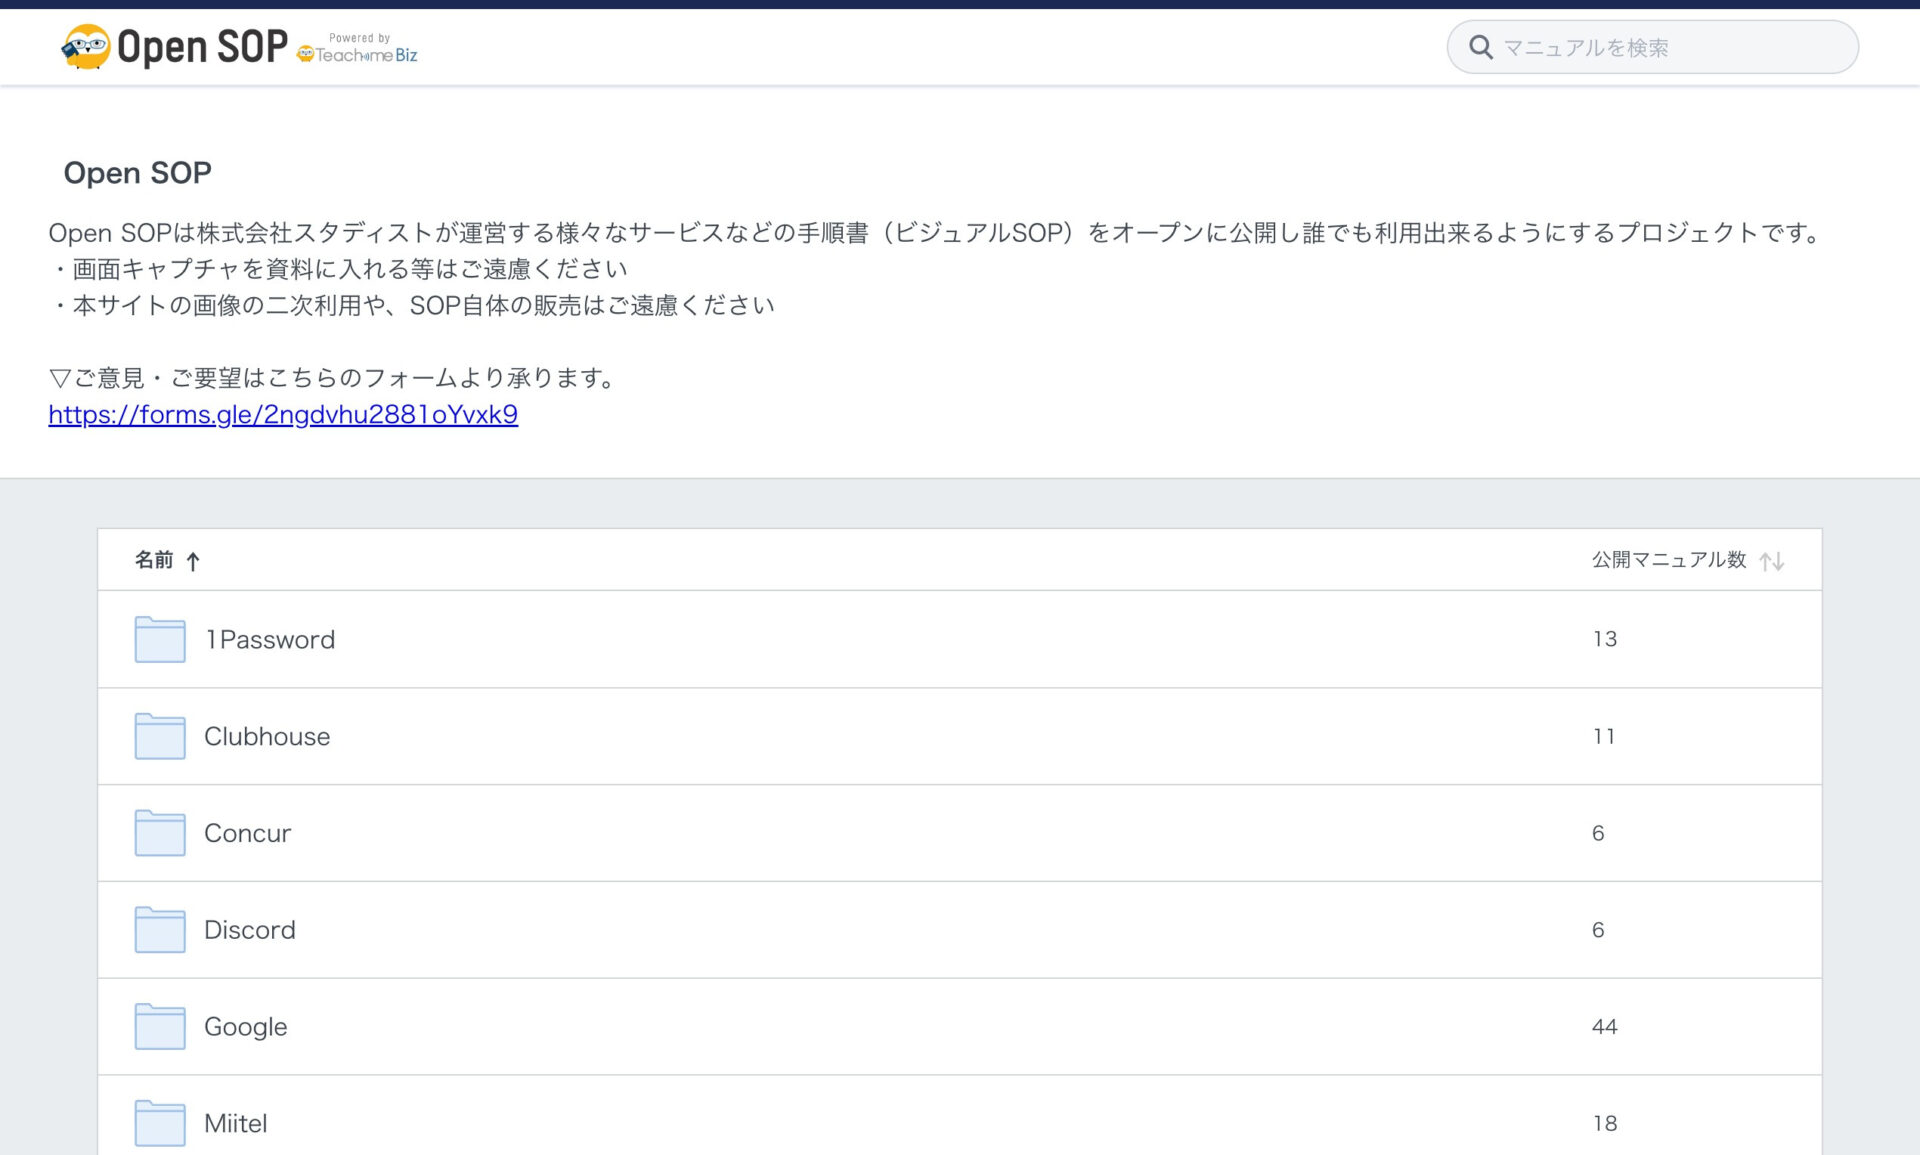The width and height of the screenshot is (1920, 1155).
Task: Select the Miitel folder name
Action: coord(236,1123)
